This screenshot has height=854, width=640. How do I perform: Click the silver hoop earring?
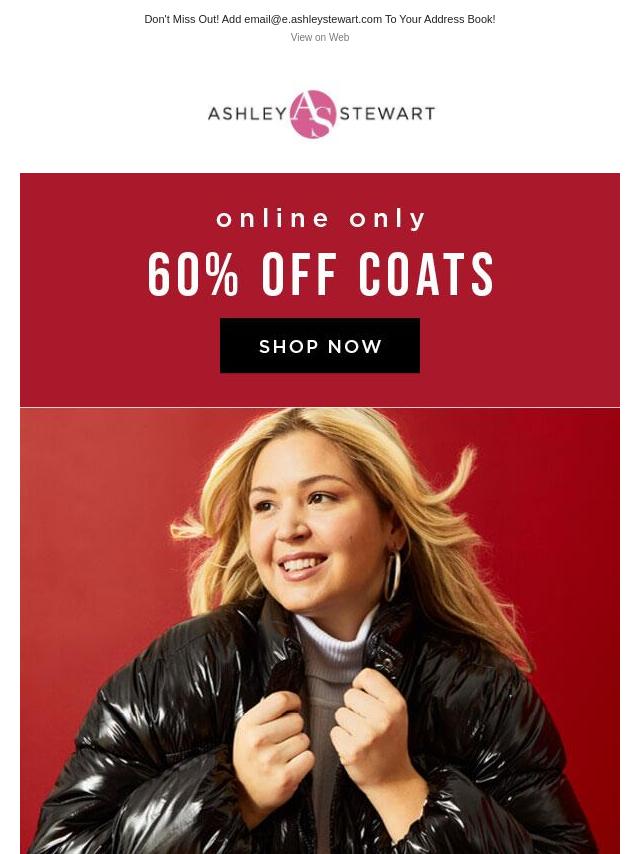tap(392, 576)
